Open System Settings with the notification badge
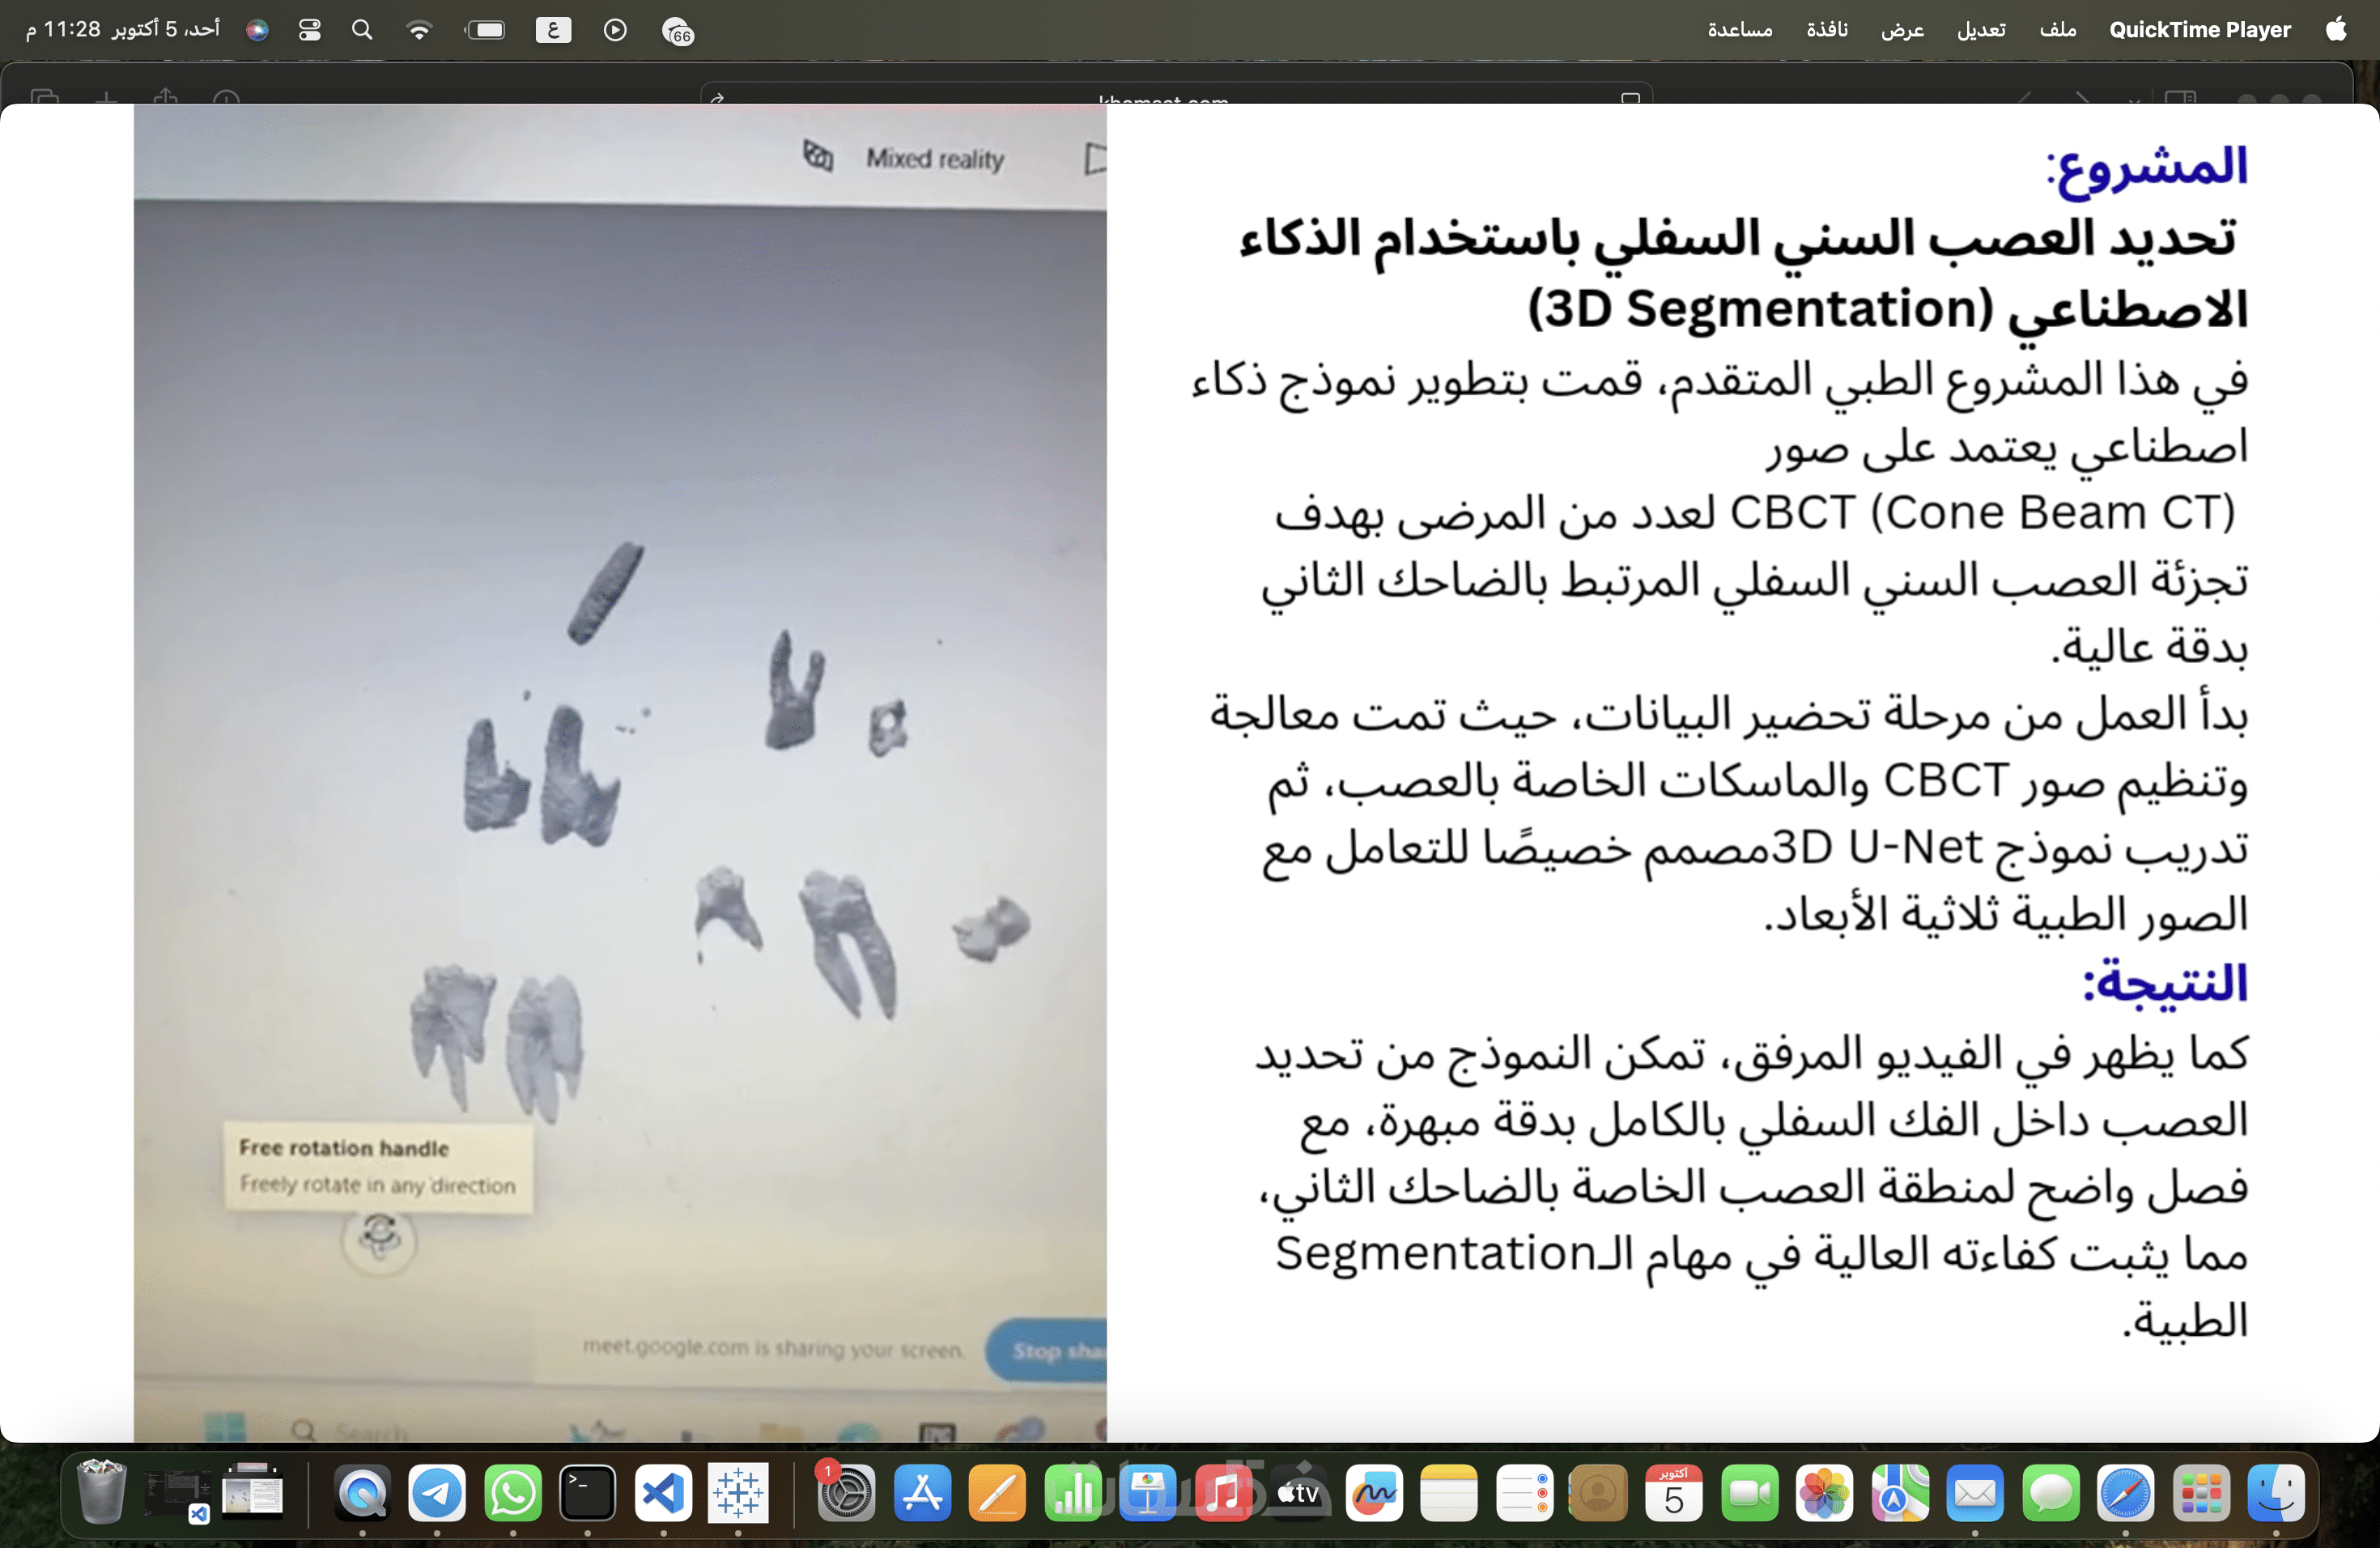 pos(846,1493)
